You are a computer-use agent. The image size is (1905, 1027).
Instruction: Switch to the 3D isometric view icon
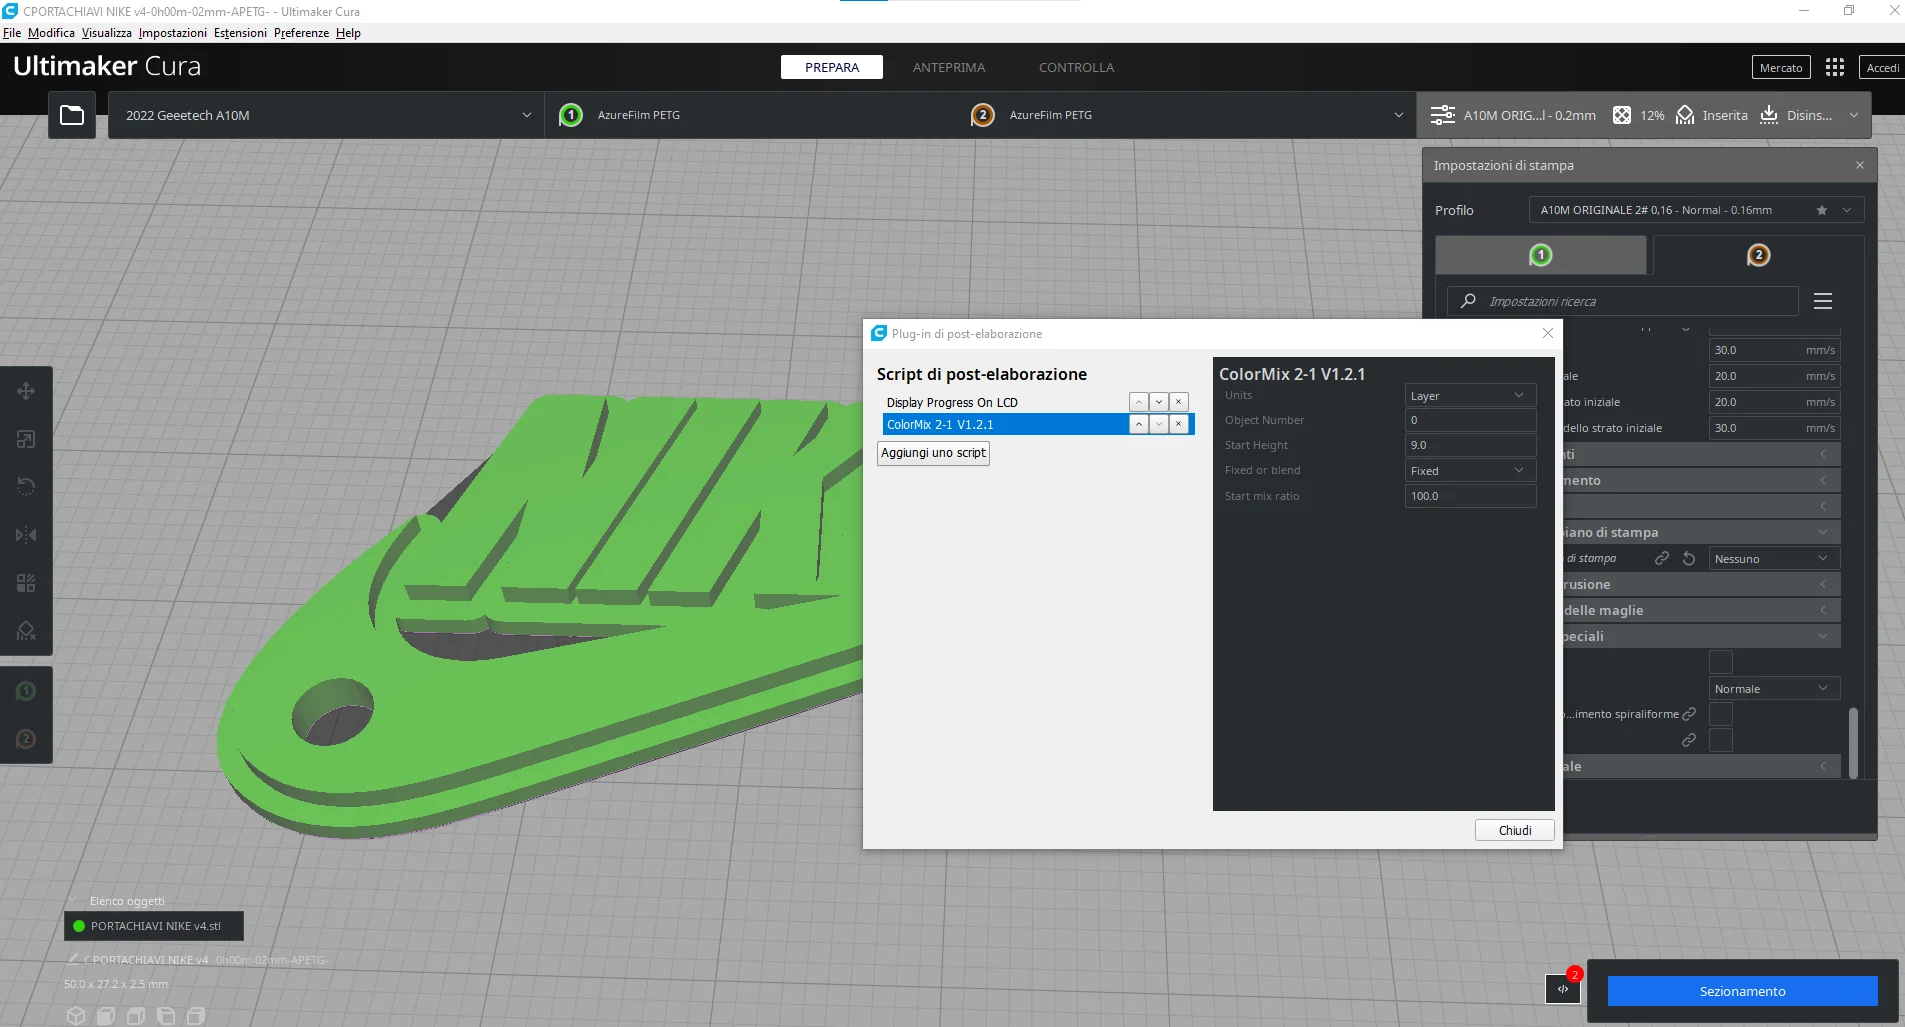click(x=76, y=1016)
